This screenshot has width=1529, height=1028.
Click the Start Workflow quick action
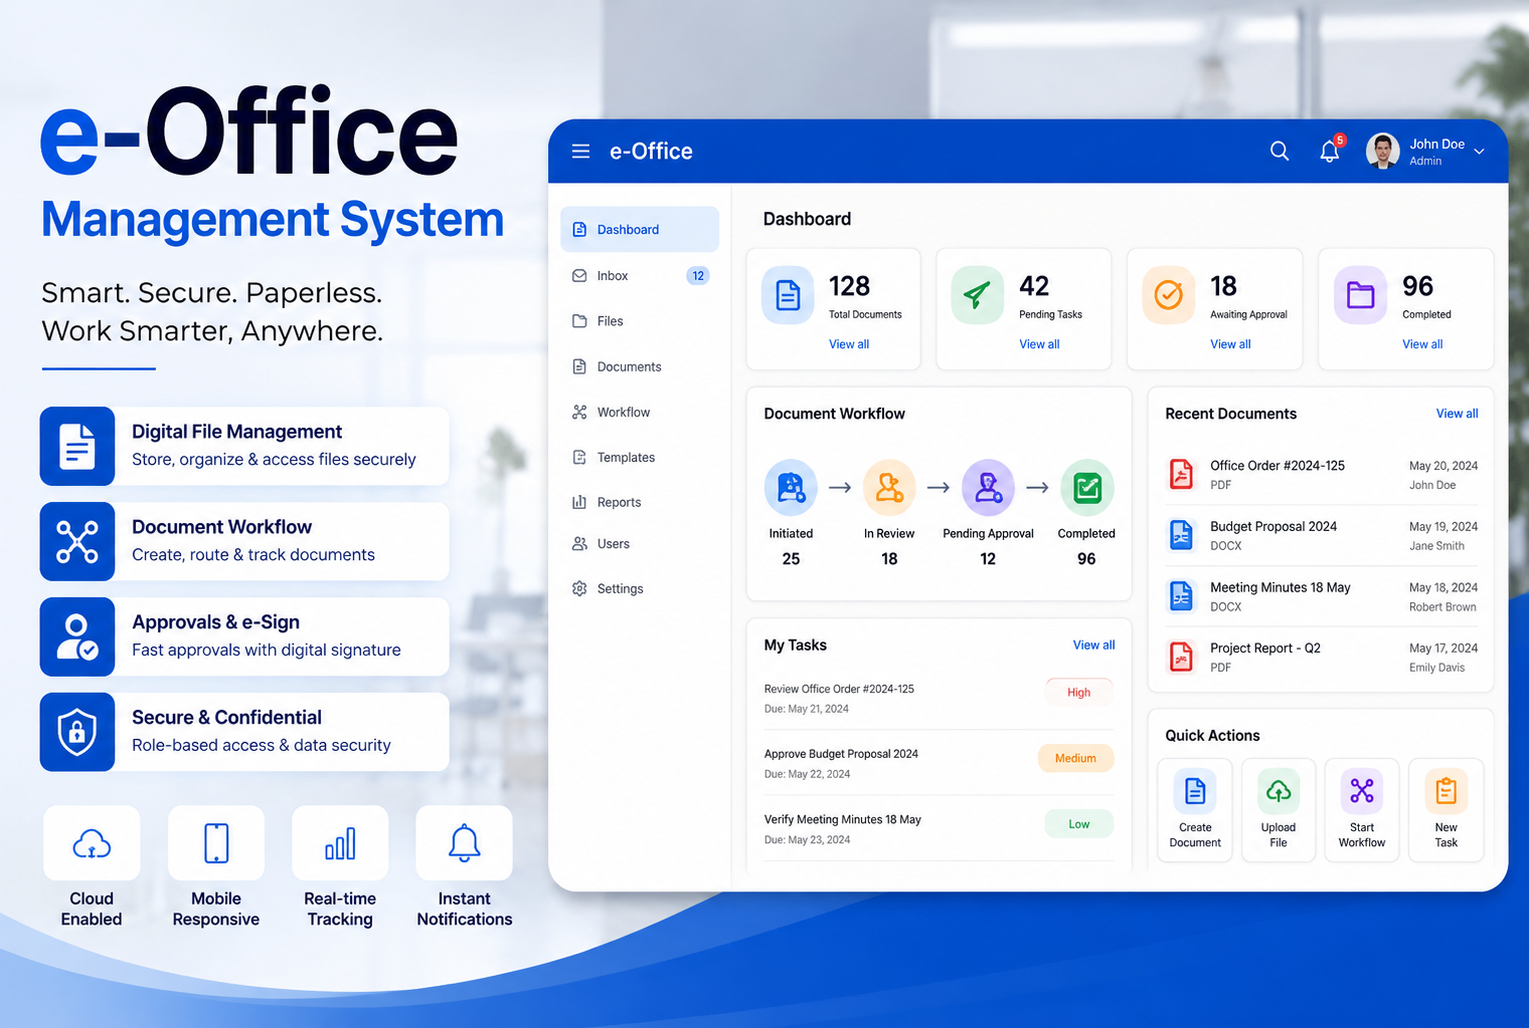pos(1362,810)
